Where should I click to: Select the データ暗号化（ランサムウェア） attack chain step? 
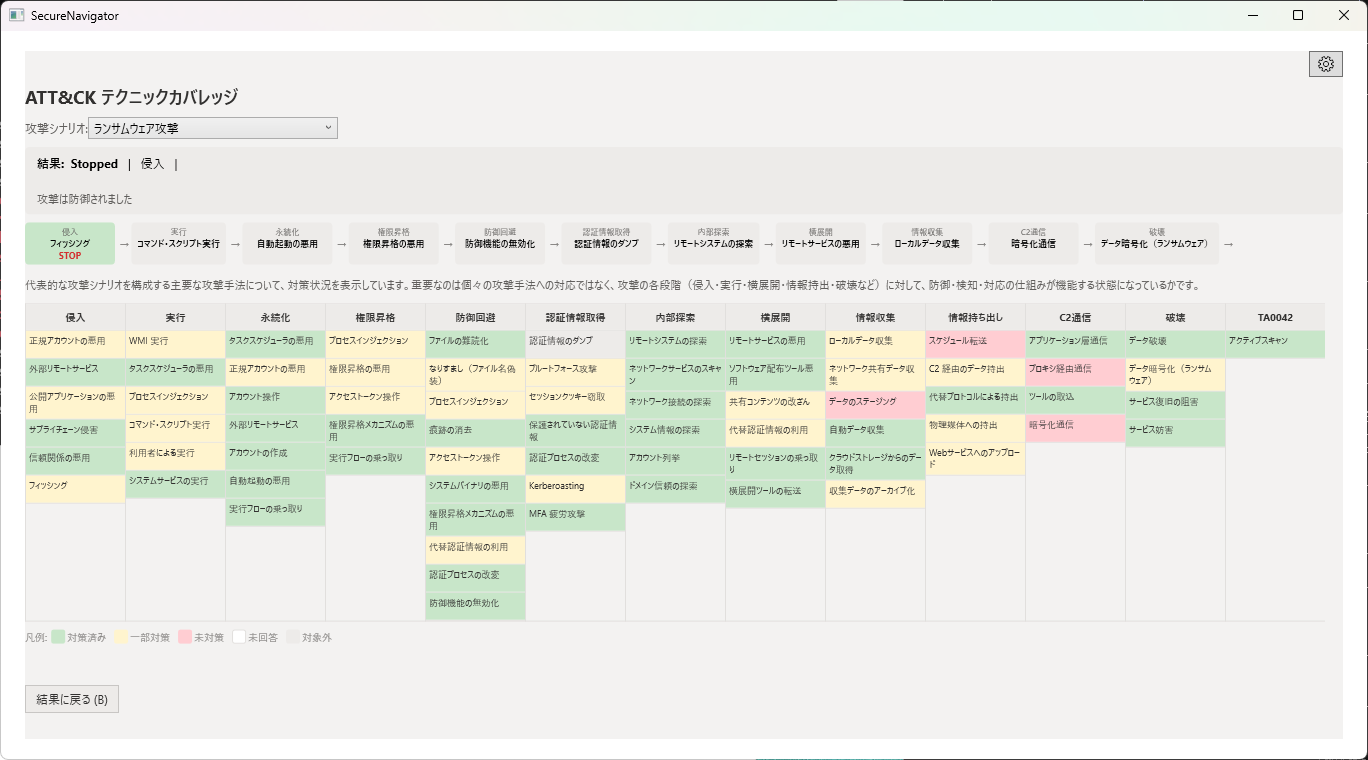pyautogui.click(x=1154, y=244)
